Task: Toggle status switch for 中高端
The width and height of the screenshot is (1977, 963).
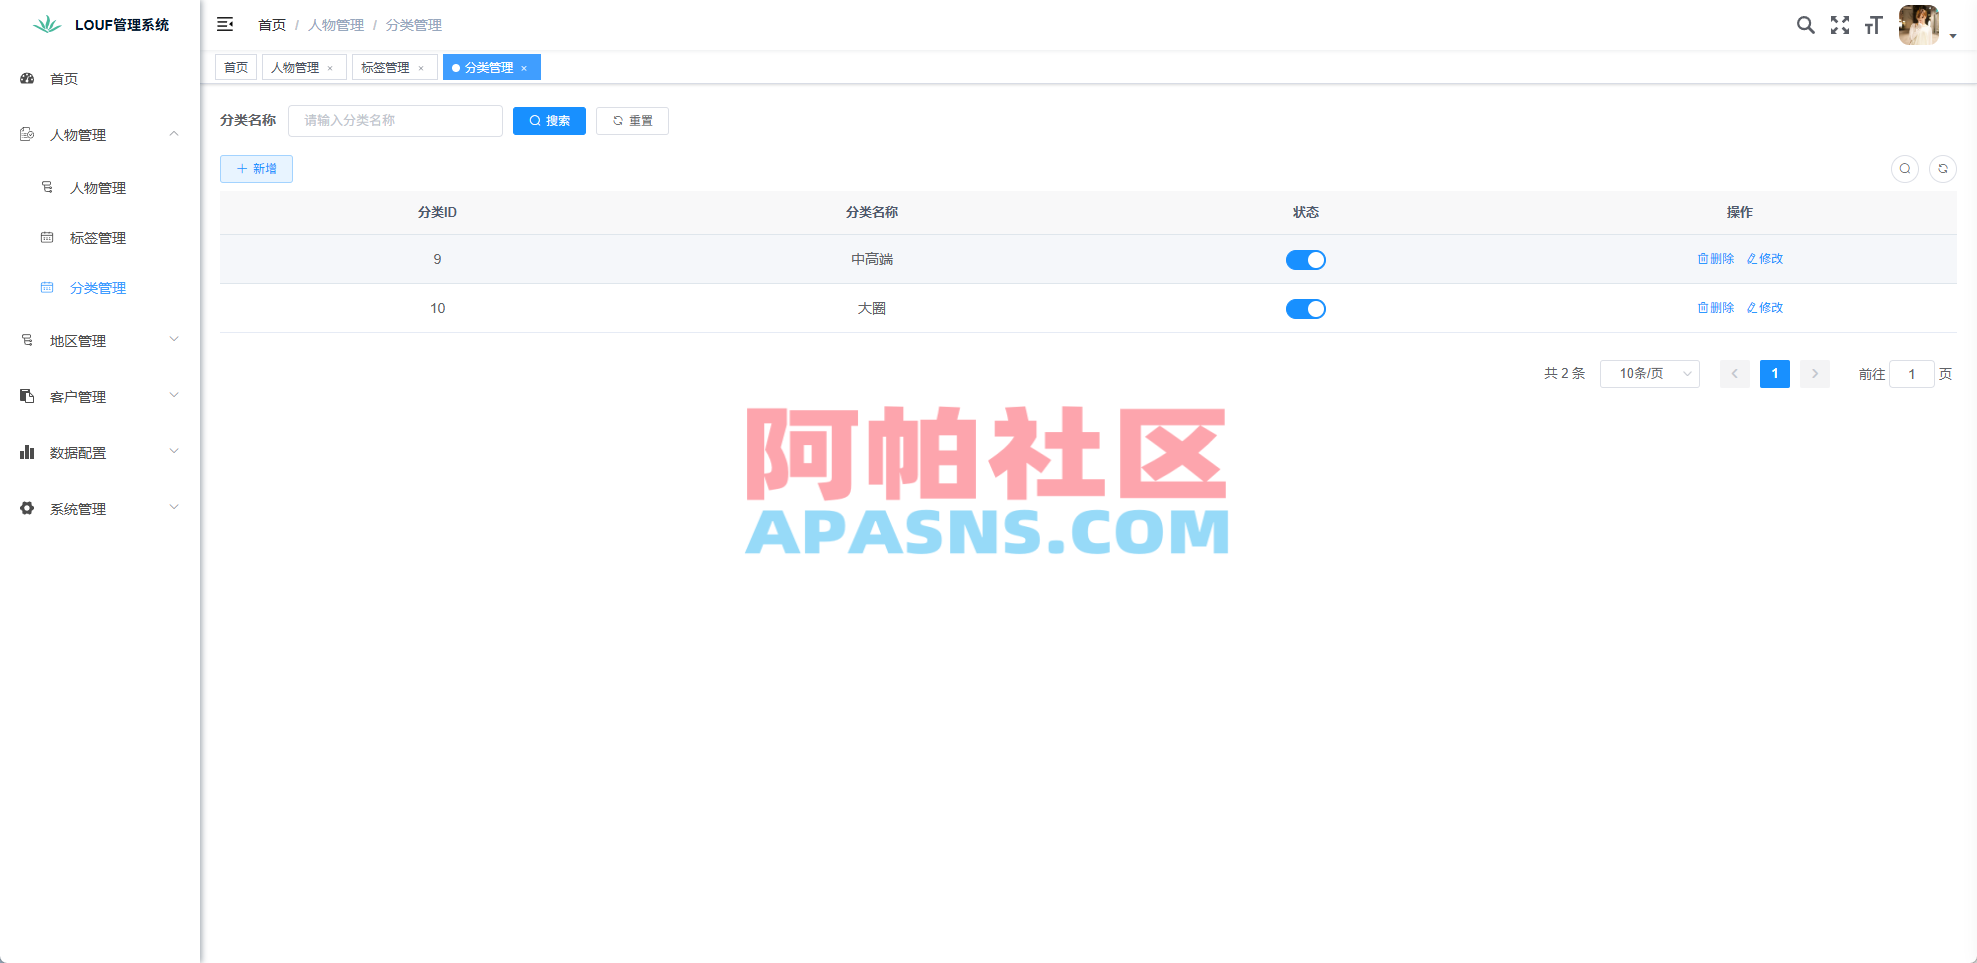Action: pos(1305,260)
